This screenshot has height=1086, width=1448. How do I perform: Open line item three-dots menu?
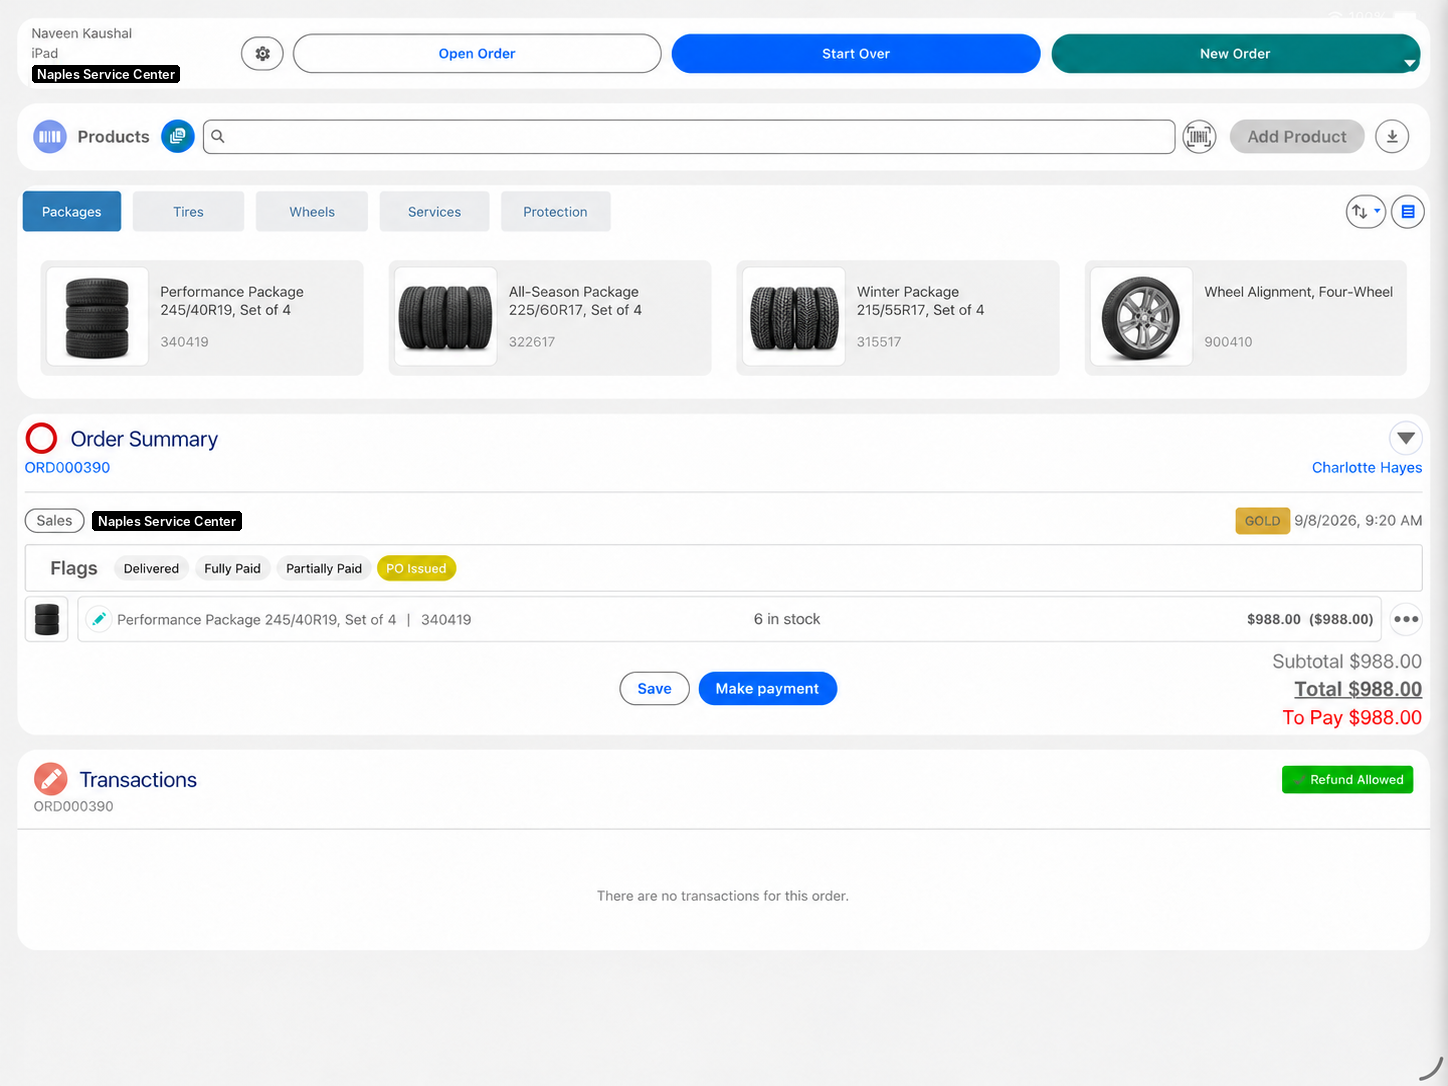[1406, 619]
